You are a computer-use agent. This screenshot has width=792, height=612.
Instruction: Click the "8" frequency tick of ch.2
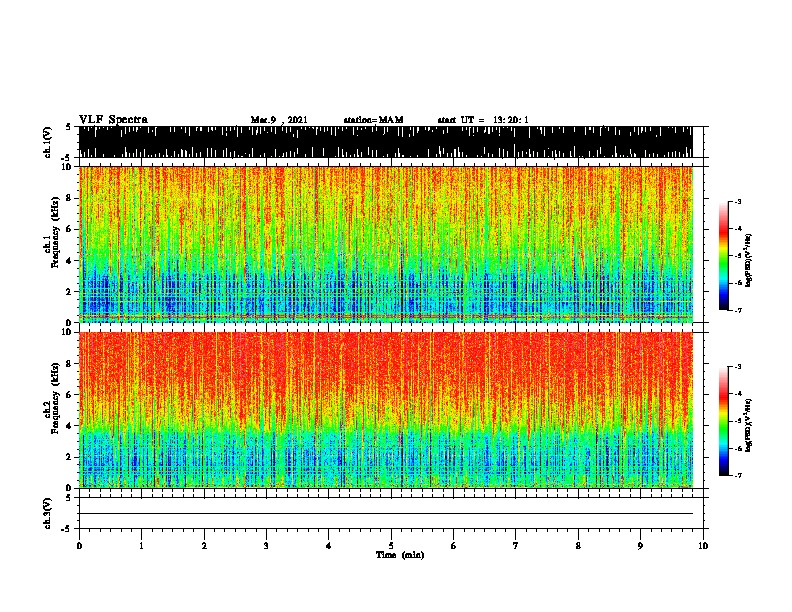click(x=70, y=364)
